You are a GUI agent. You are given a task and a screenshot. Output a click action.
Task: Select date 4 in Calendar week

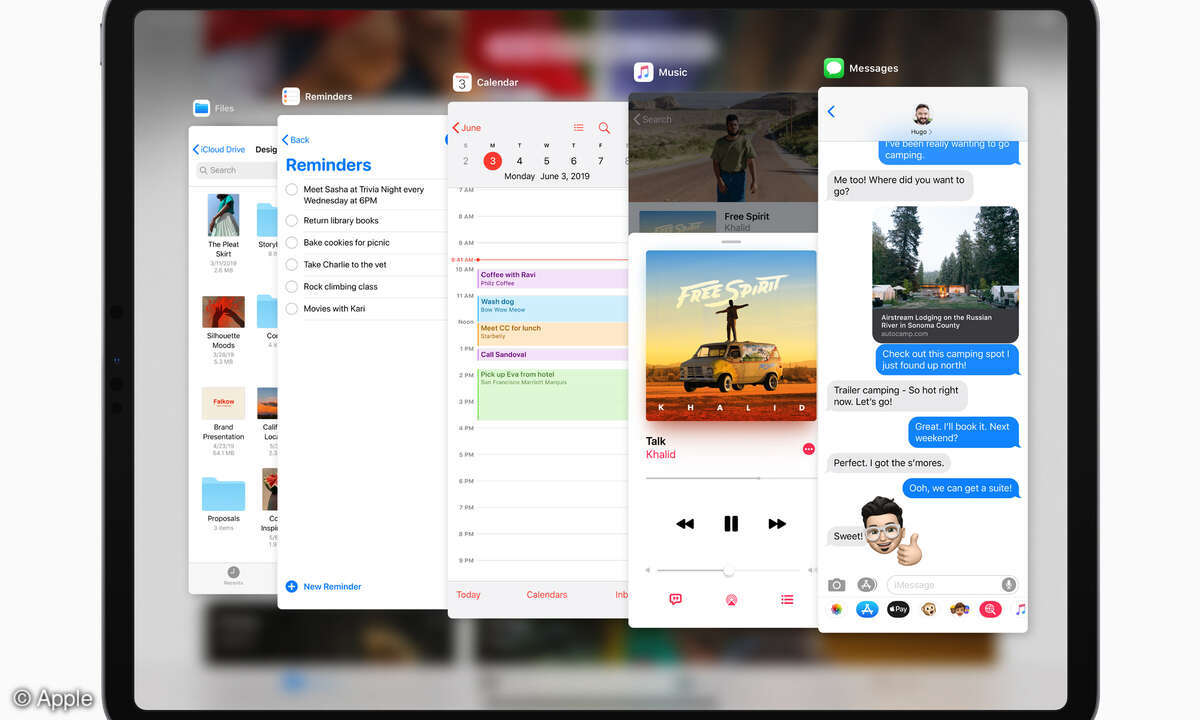(519, 161)
